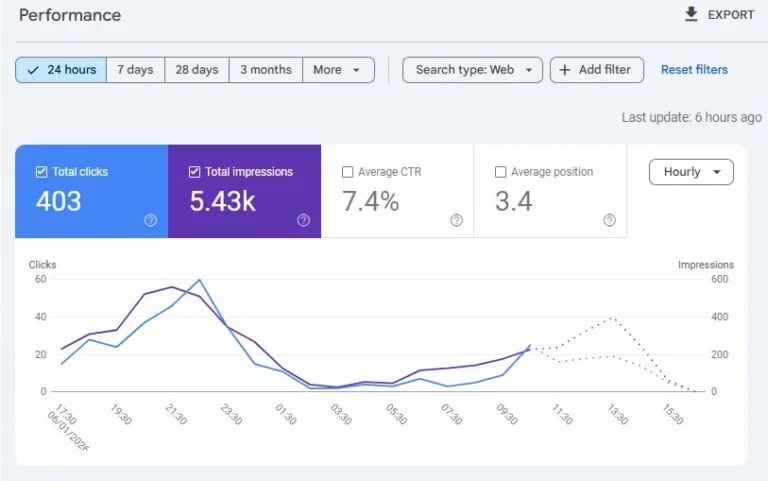Viewport: 768px width, 481px height.
Task: Uncheck the Total clicks checkbox
Action: (x=41, y=172)
